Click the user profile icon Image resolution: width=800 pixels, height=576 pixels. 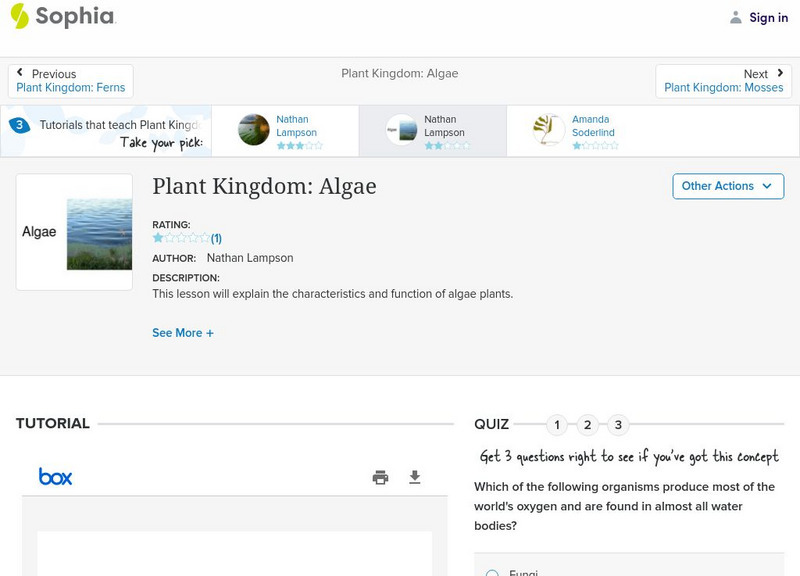pos(736,17)
